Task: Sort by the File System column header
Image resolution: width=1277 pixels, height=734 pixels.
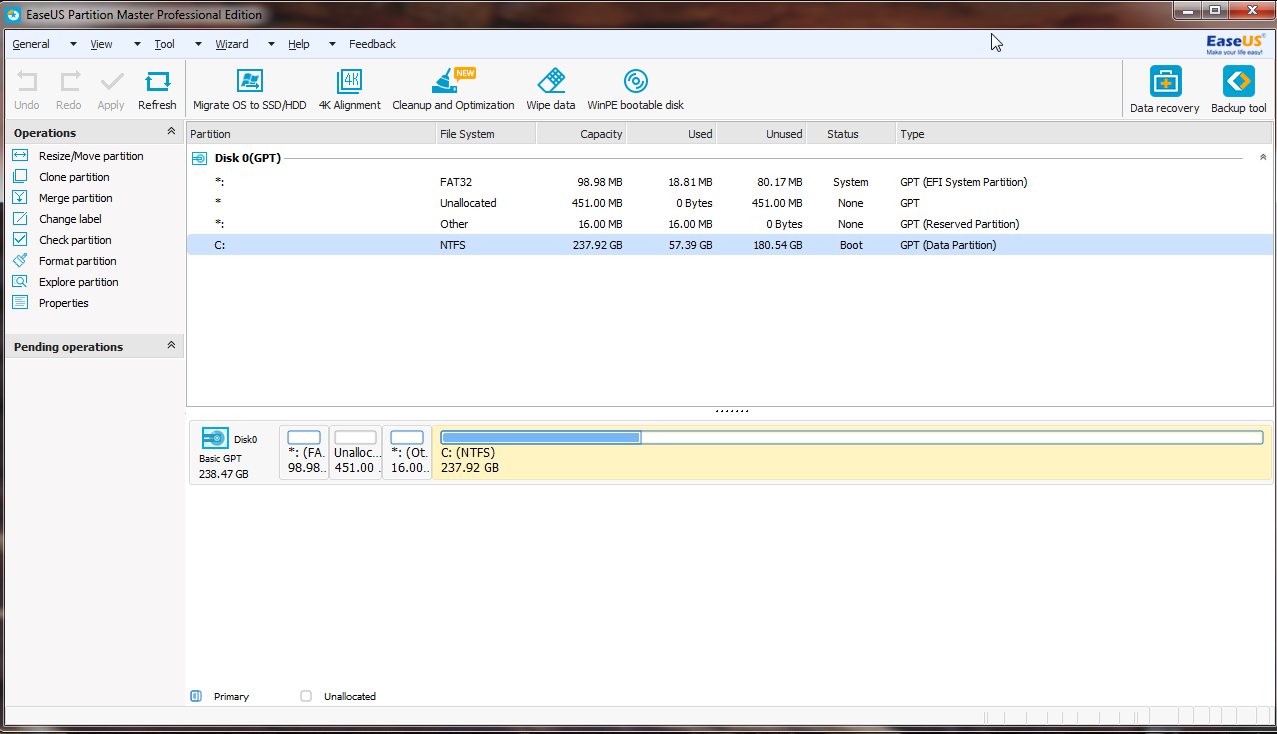Action: click(486, 134)
